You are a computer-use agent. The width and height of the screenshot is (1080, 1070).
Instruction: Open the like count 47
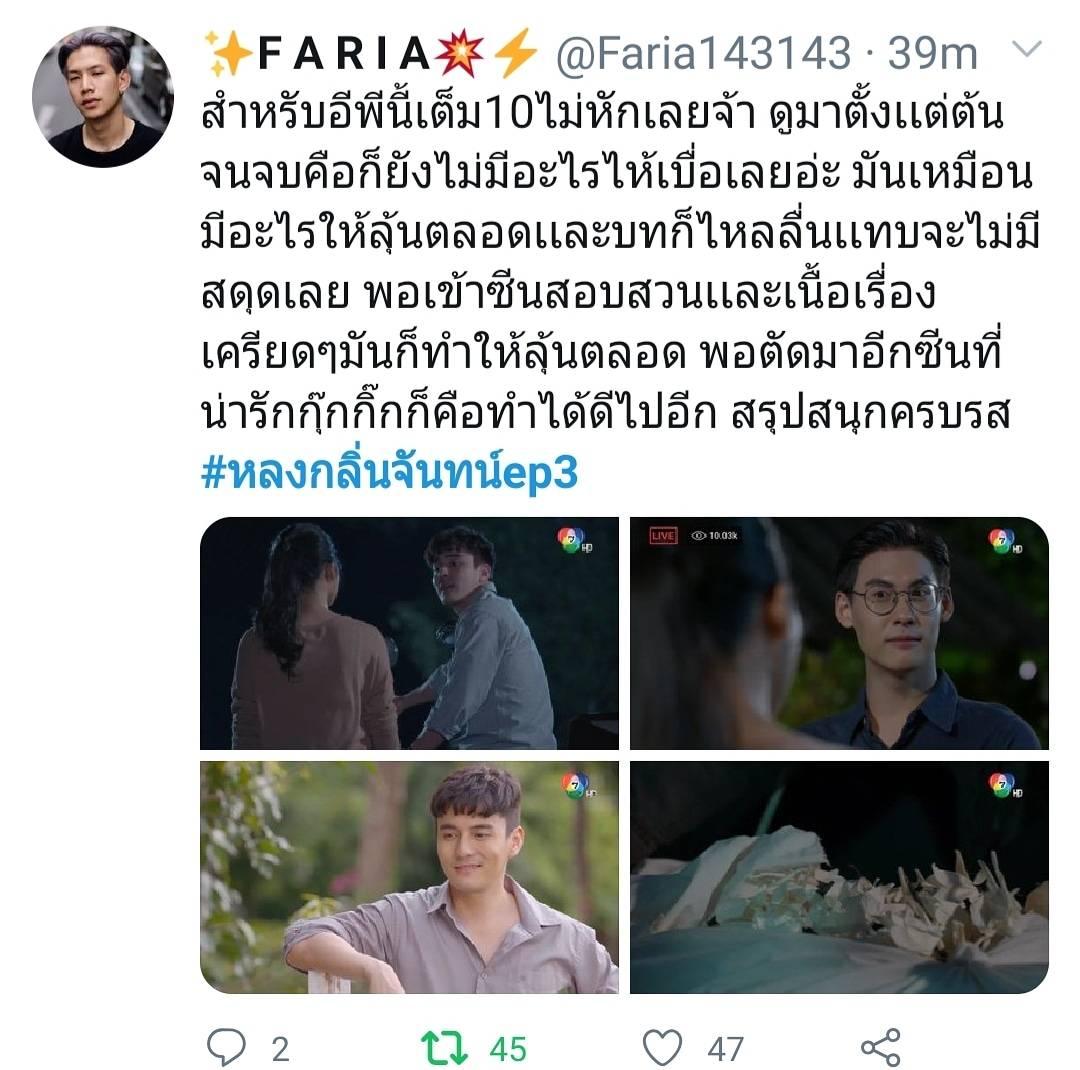coord(725,1049)
